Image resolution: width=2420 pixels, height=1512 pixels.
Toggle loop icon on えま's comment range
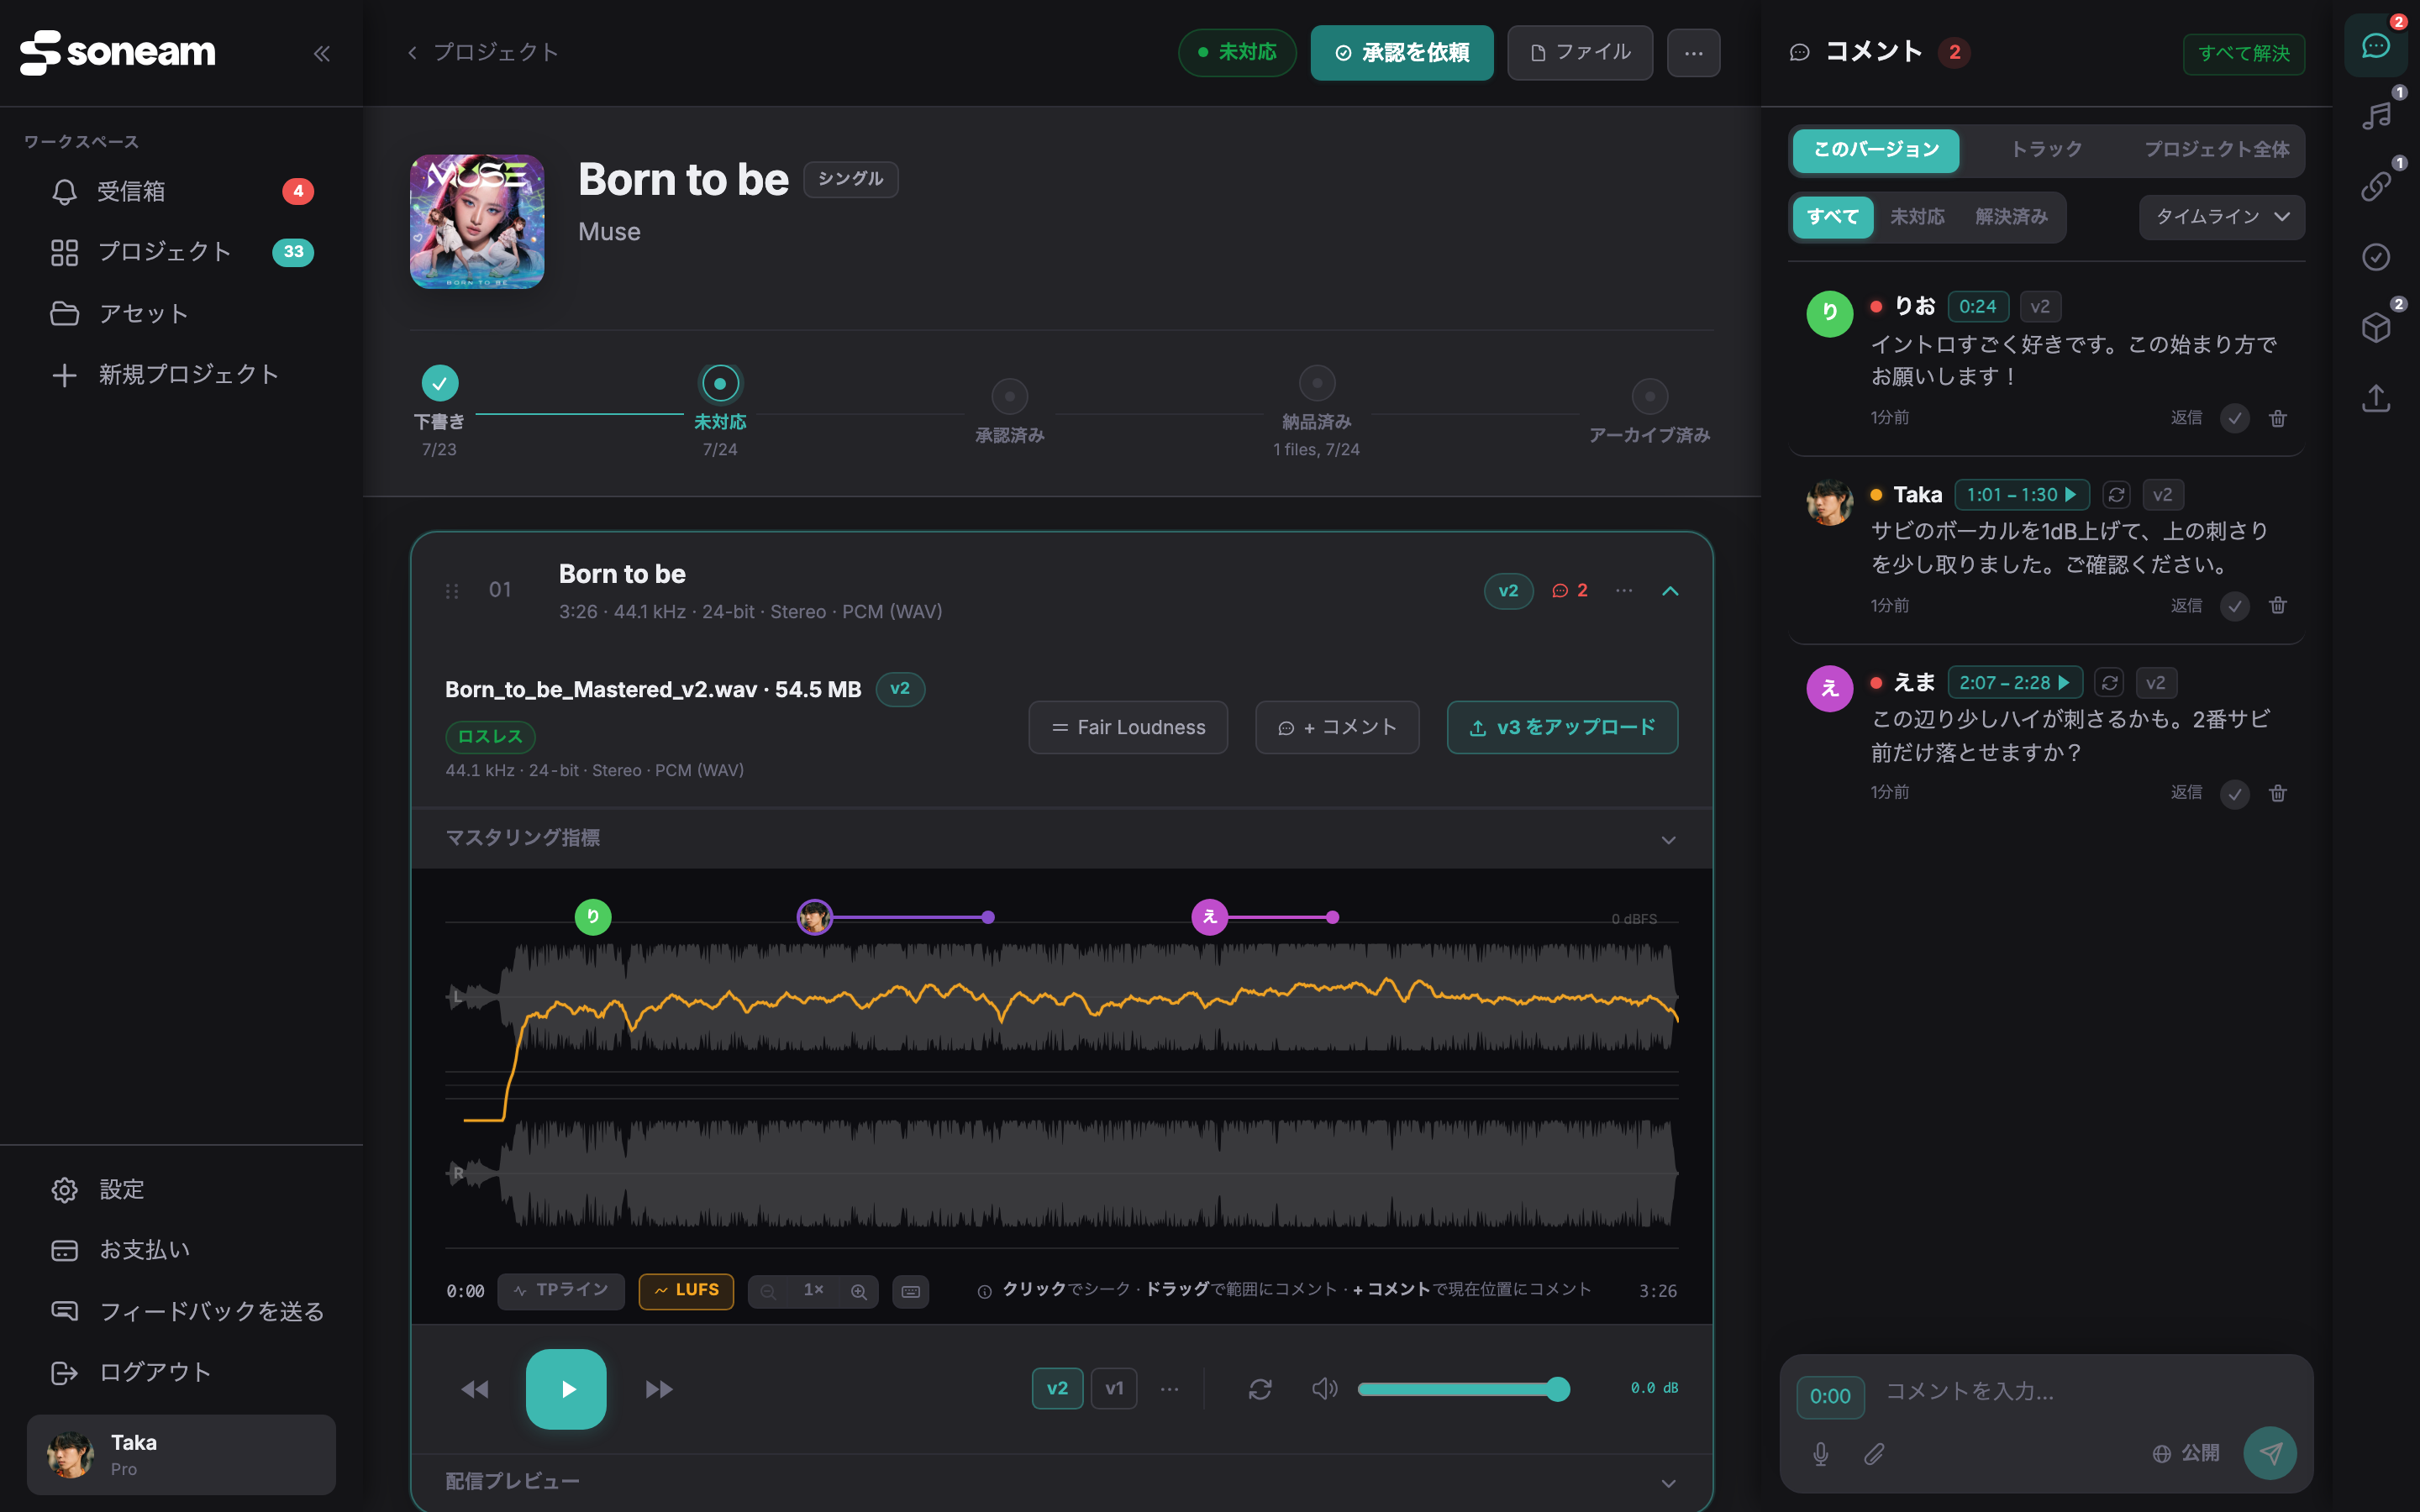pos(2109,683)
